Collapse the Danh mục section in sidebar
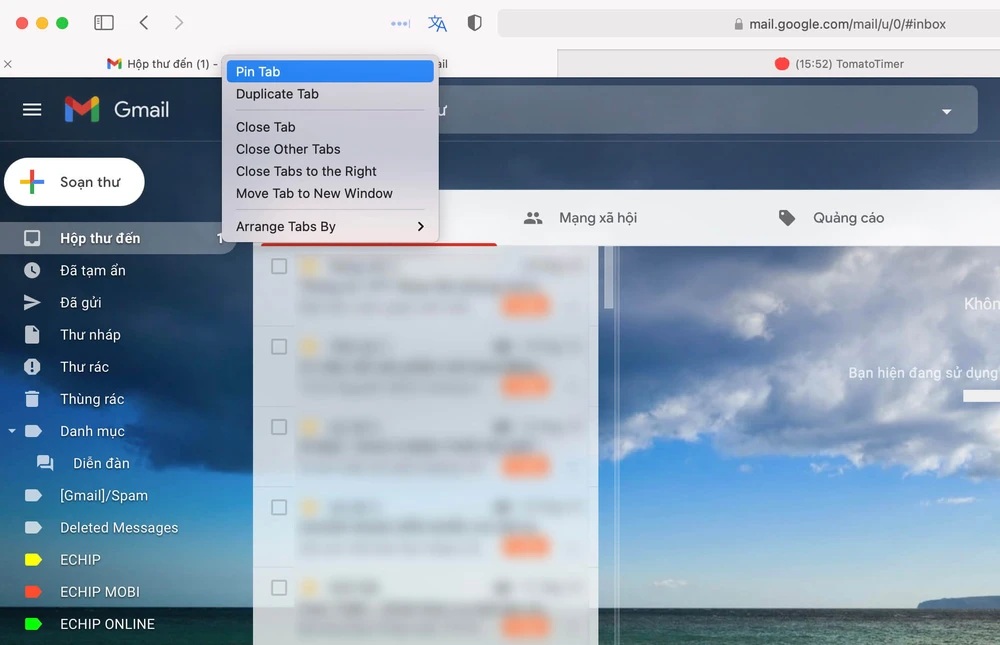 [x=13, y=430]
